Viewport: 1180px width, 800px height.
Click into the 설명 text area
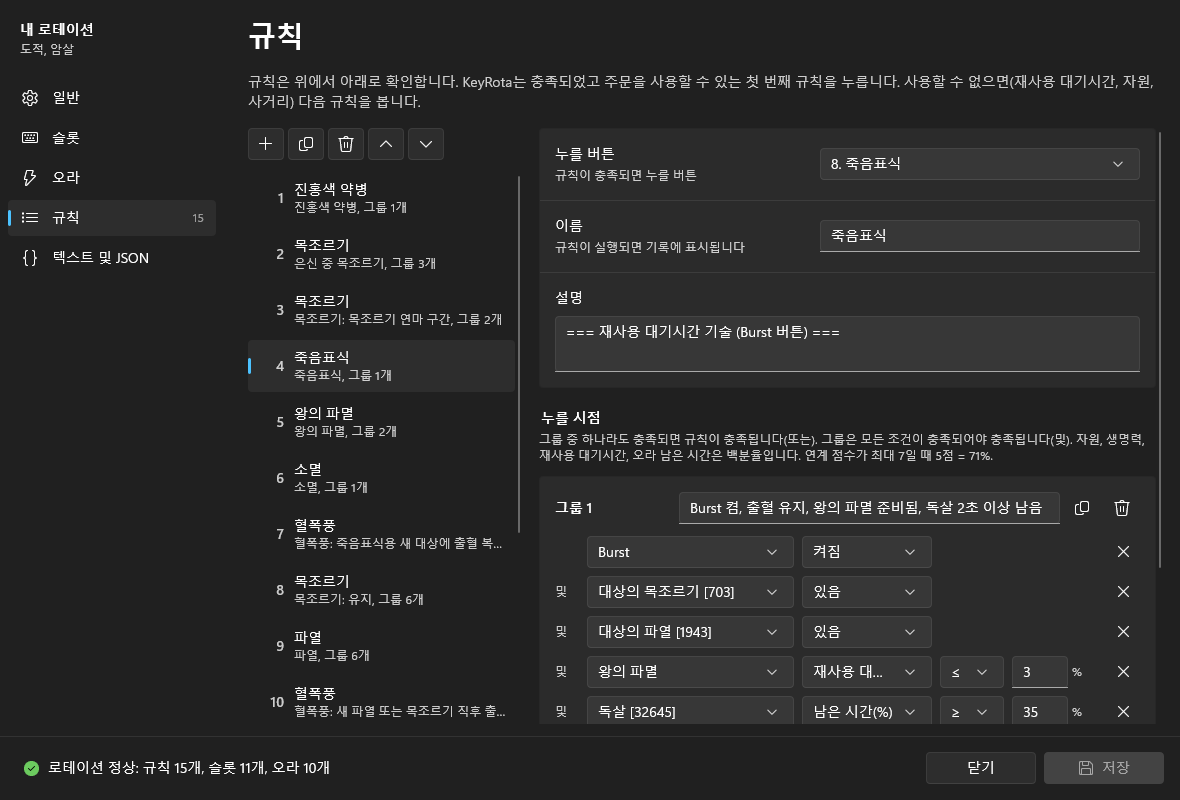click(847, 344)
